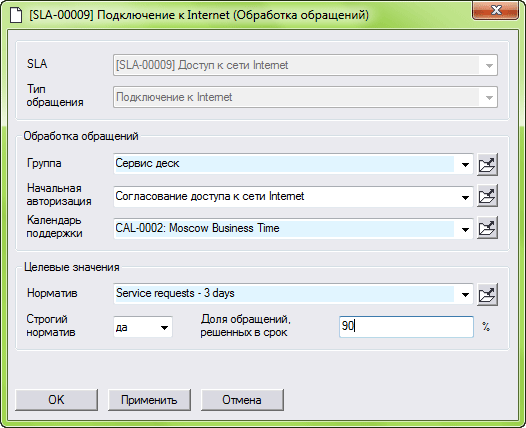The width and height of the screenshot is (526, 428).
Task: Click the Отмена button
Action: coord(242,400)
